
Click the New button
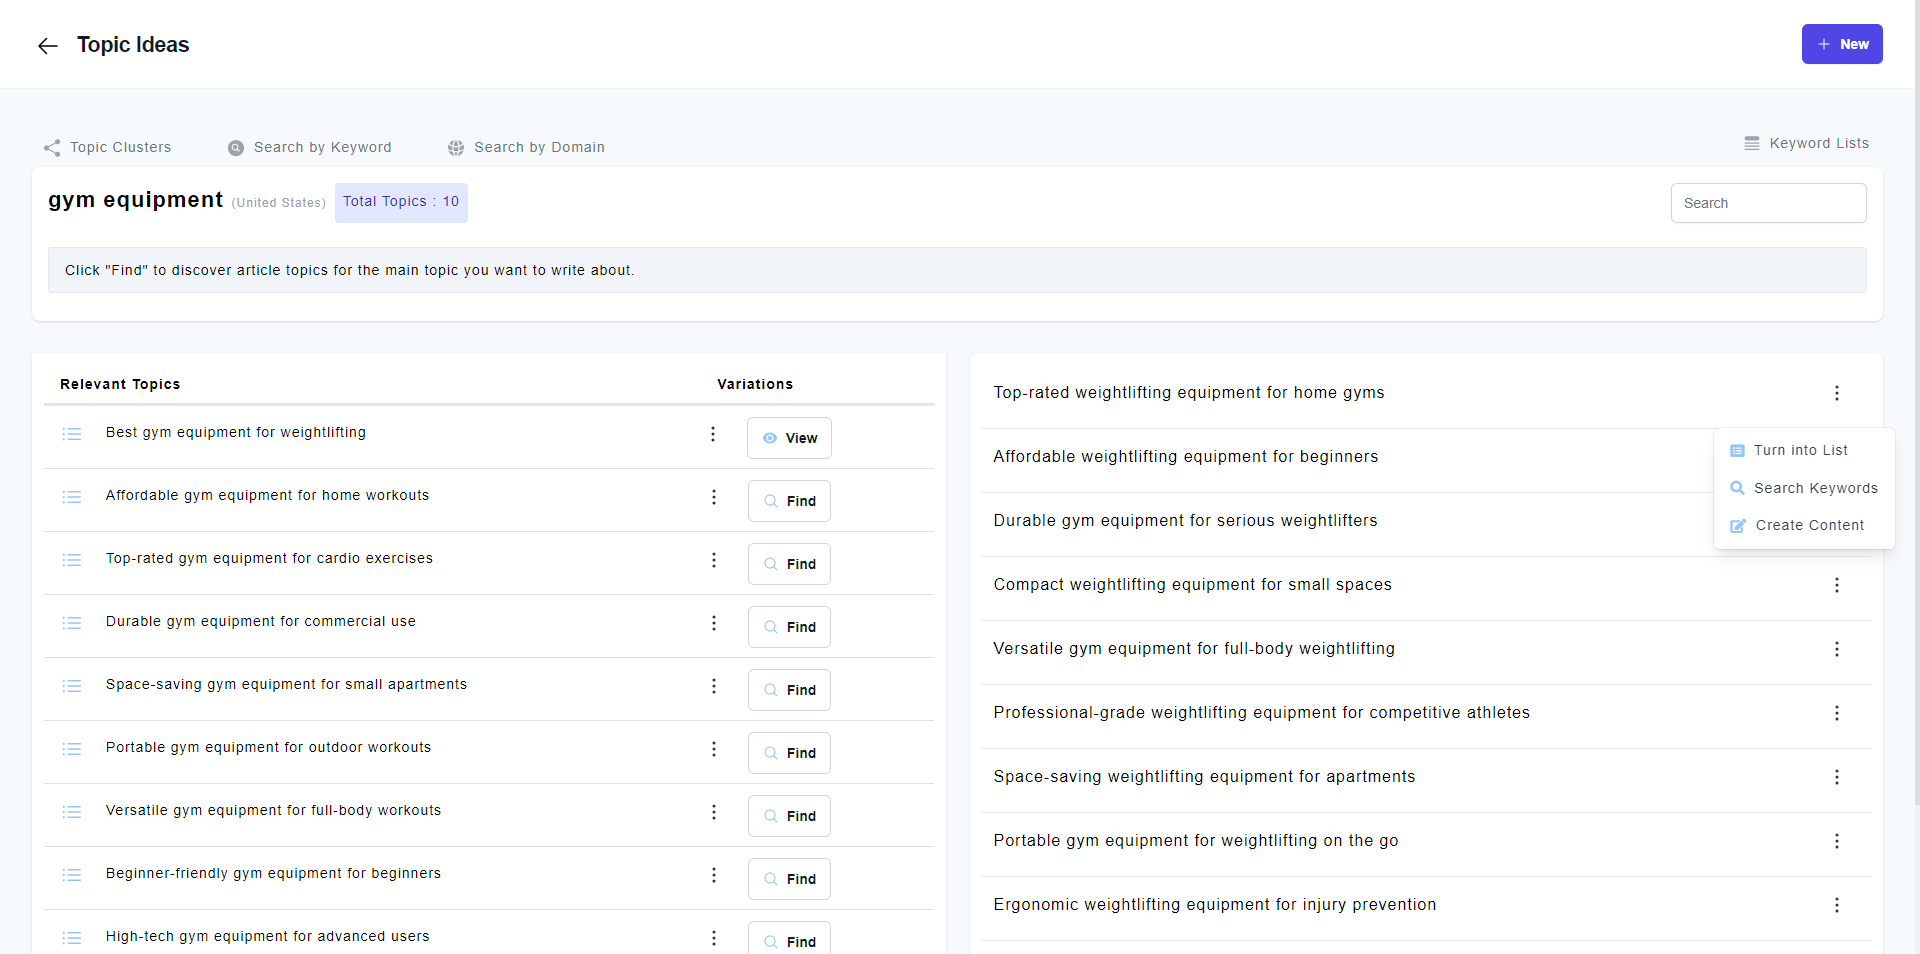pos(1842,44)
